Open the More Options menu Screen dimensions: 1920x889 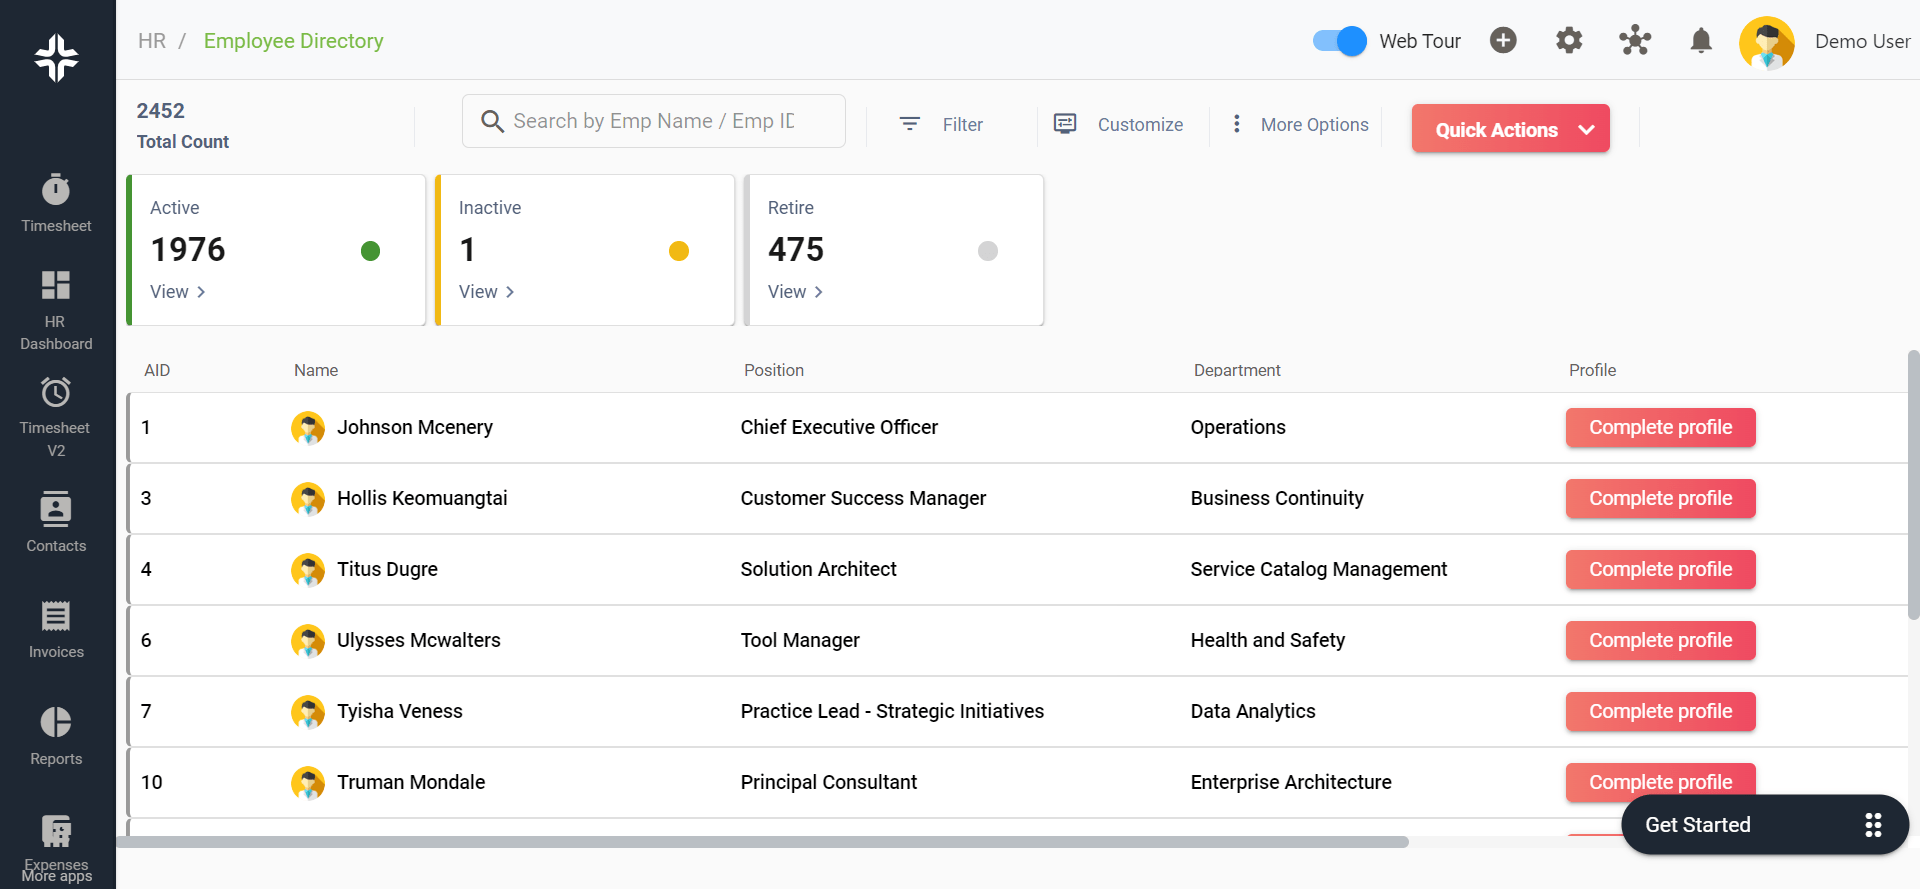click(1301, 124)
